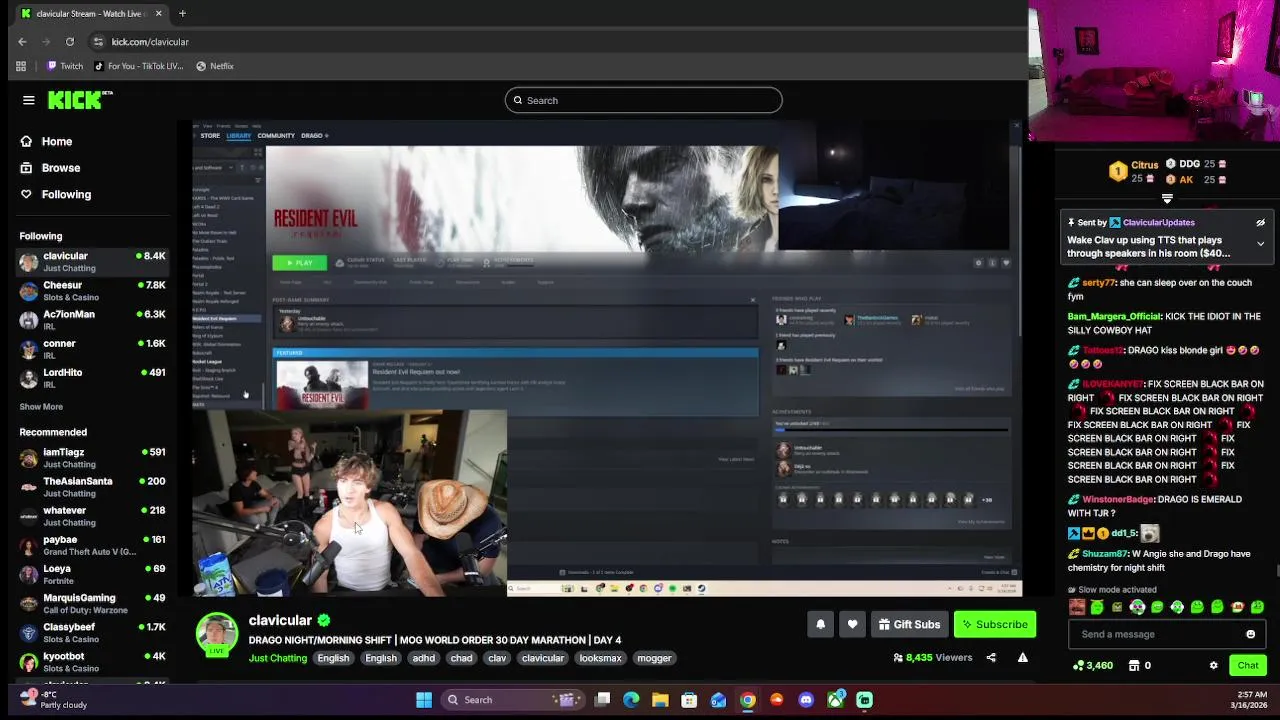Image resolution: width=1280 pixels, height=720 pixels.
Task: Open the conner IRL channel
Action: pyautogui.click(x=92, y=349)
